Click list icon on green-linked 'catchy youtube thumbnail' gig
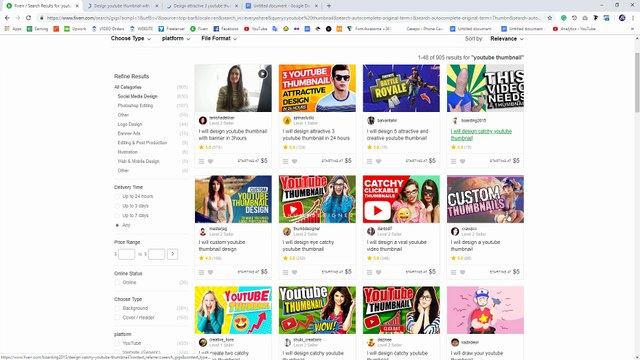 453,161
